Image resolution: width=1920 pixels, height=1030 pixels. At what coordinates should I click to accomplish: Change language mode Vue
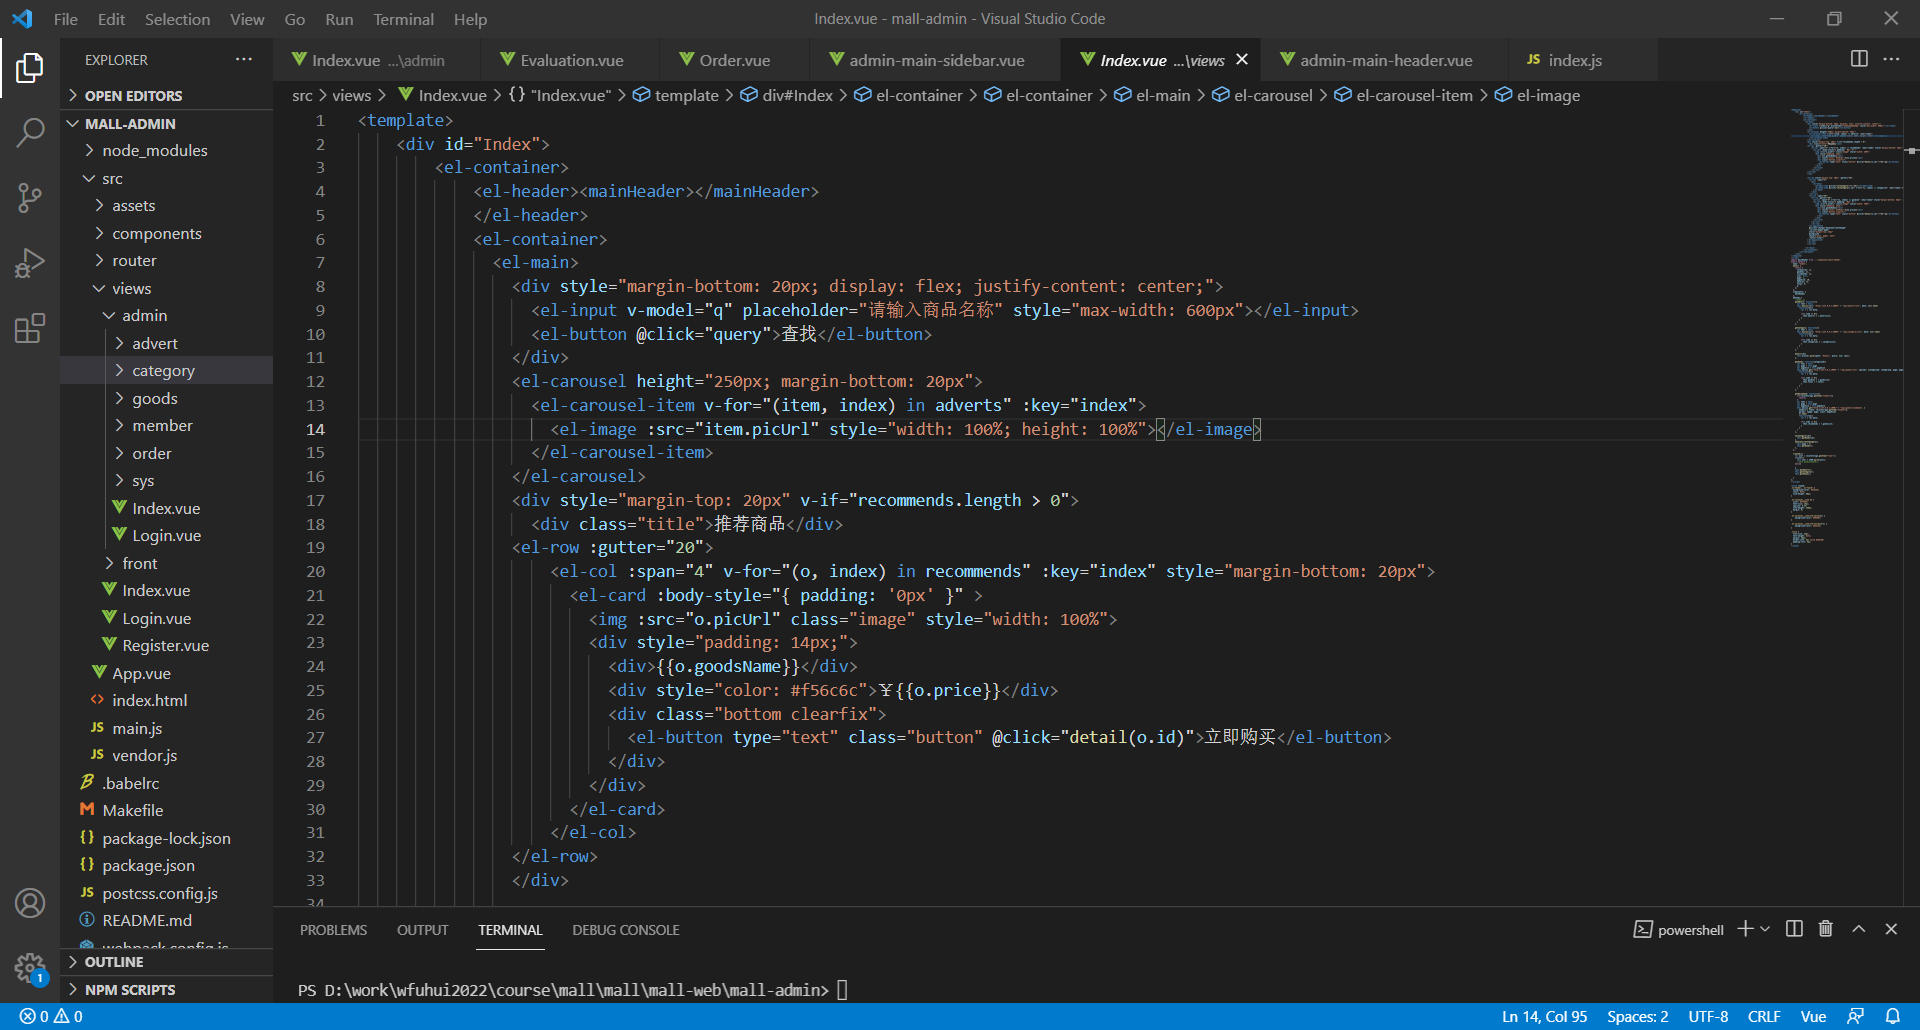[x=1813, y=1016]
